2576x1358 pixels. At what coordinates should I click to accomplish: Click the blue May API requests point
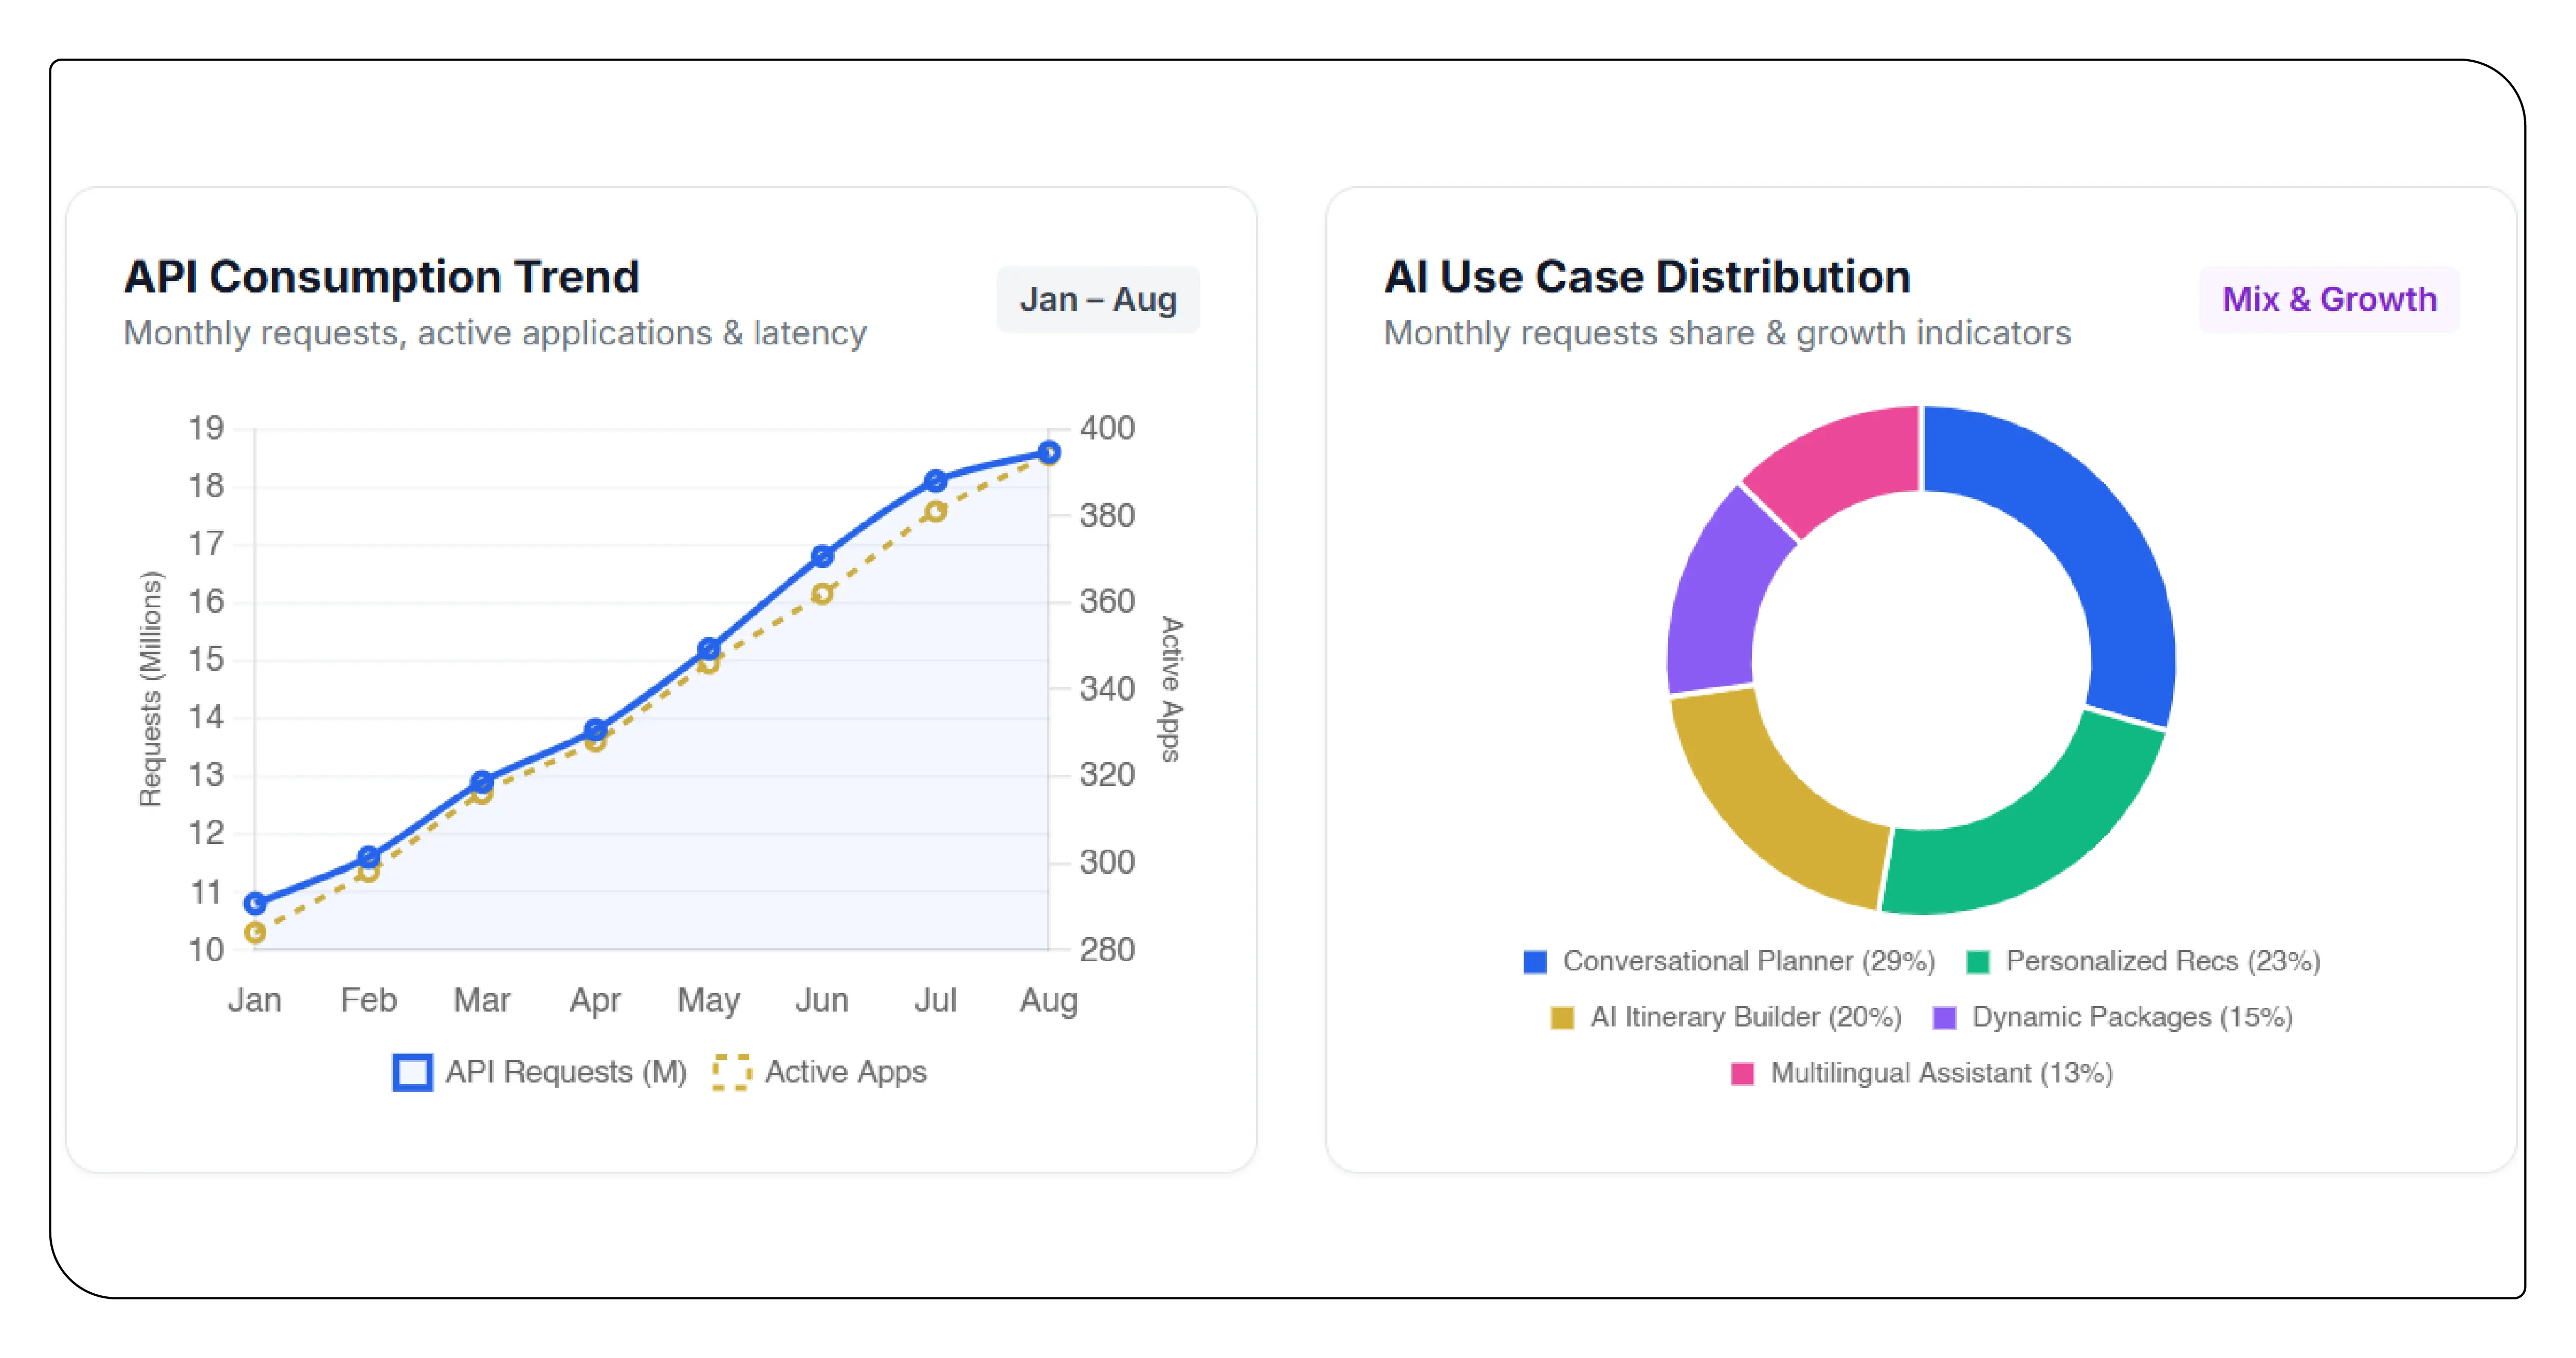708,649
